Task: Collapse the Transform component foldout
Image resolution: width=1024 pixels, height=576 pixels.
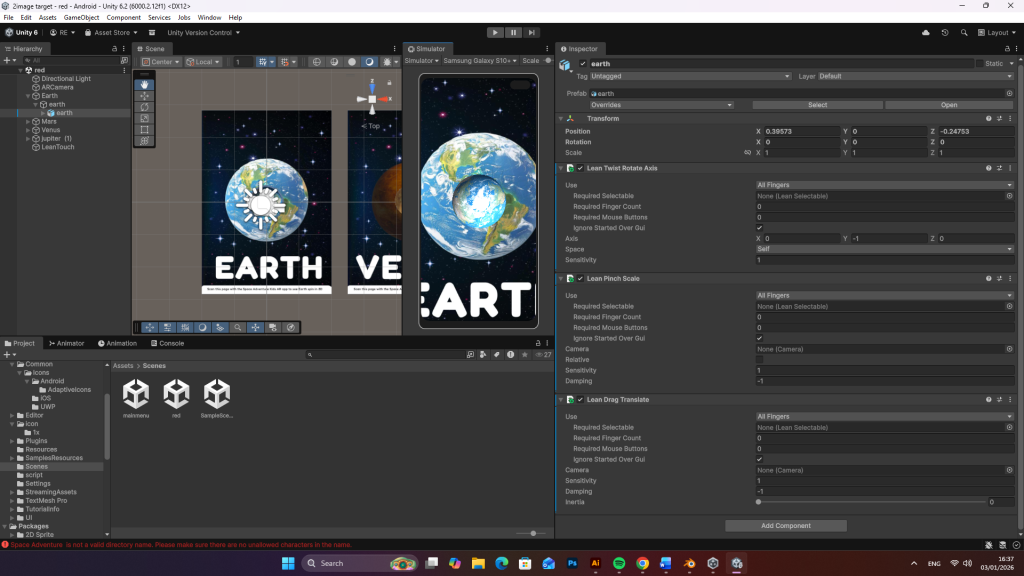Action: click(x=561, y=118)
